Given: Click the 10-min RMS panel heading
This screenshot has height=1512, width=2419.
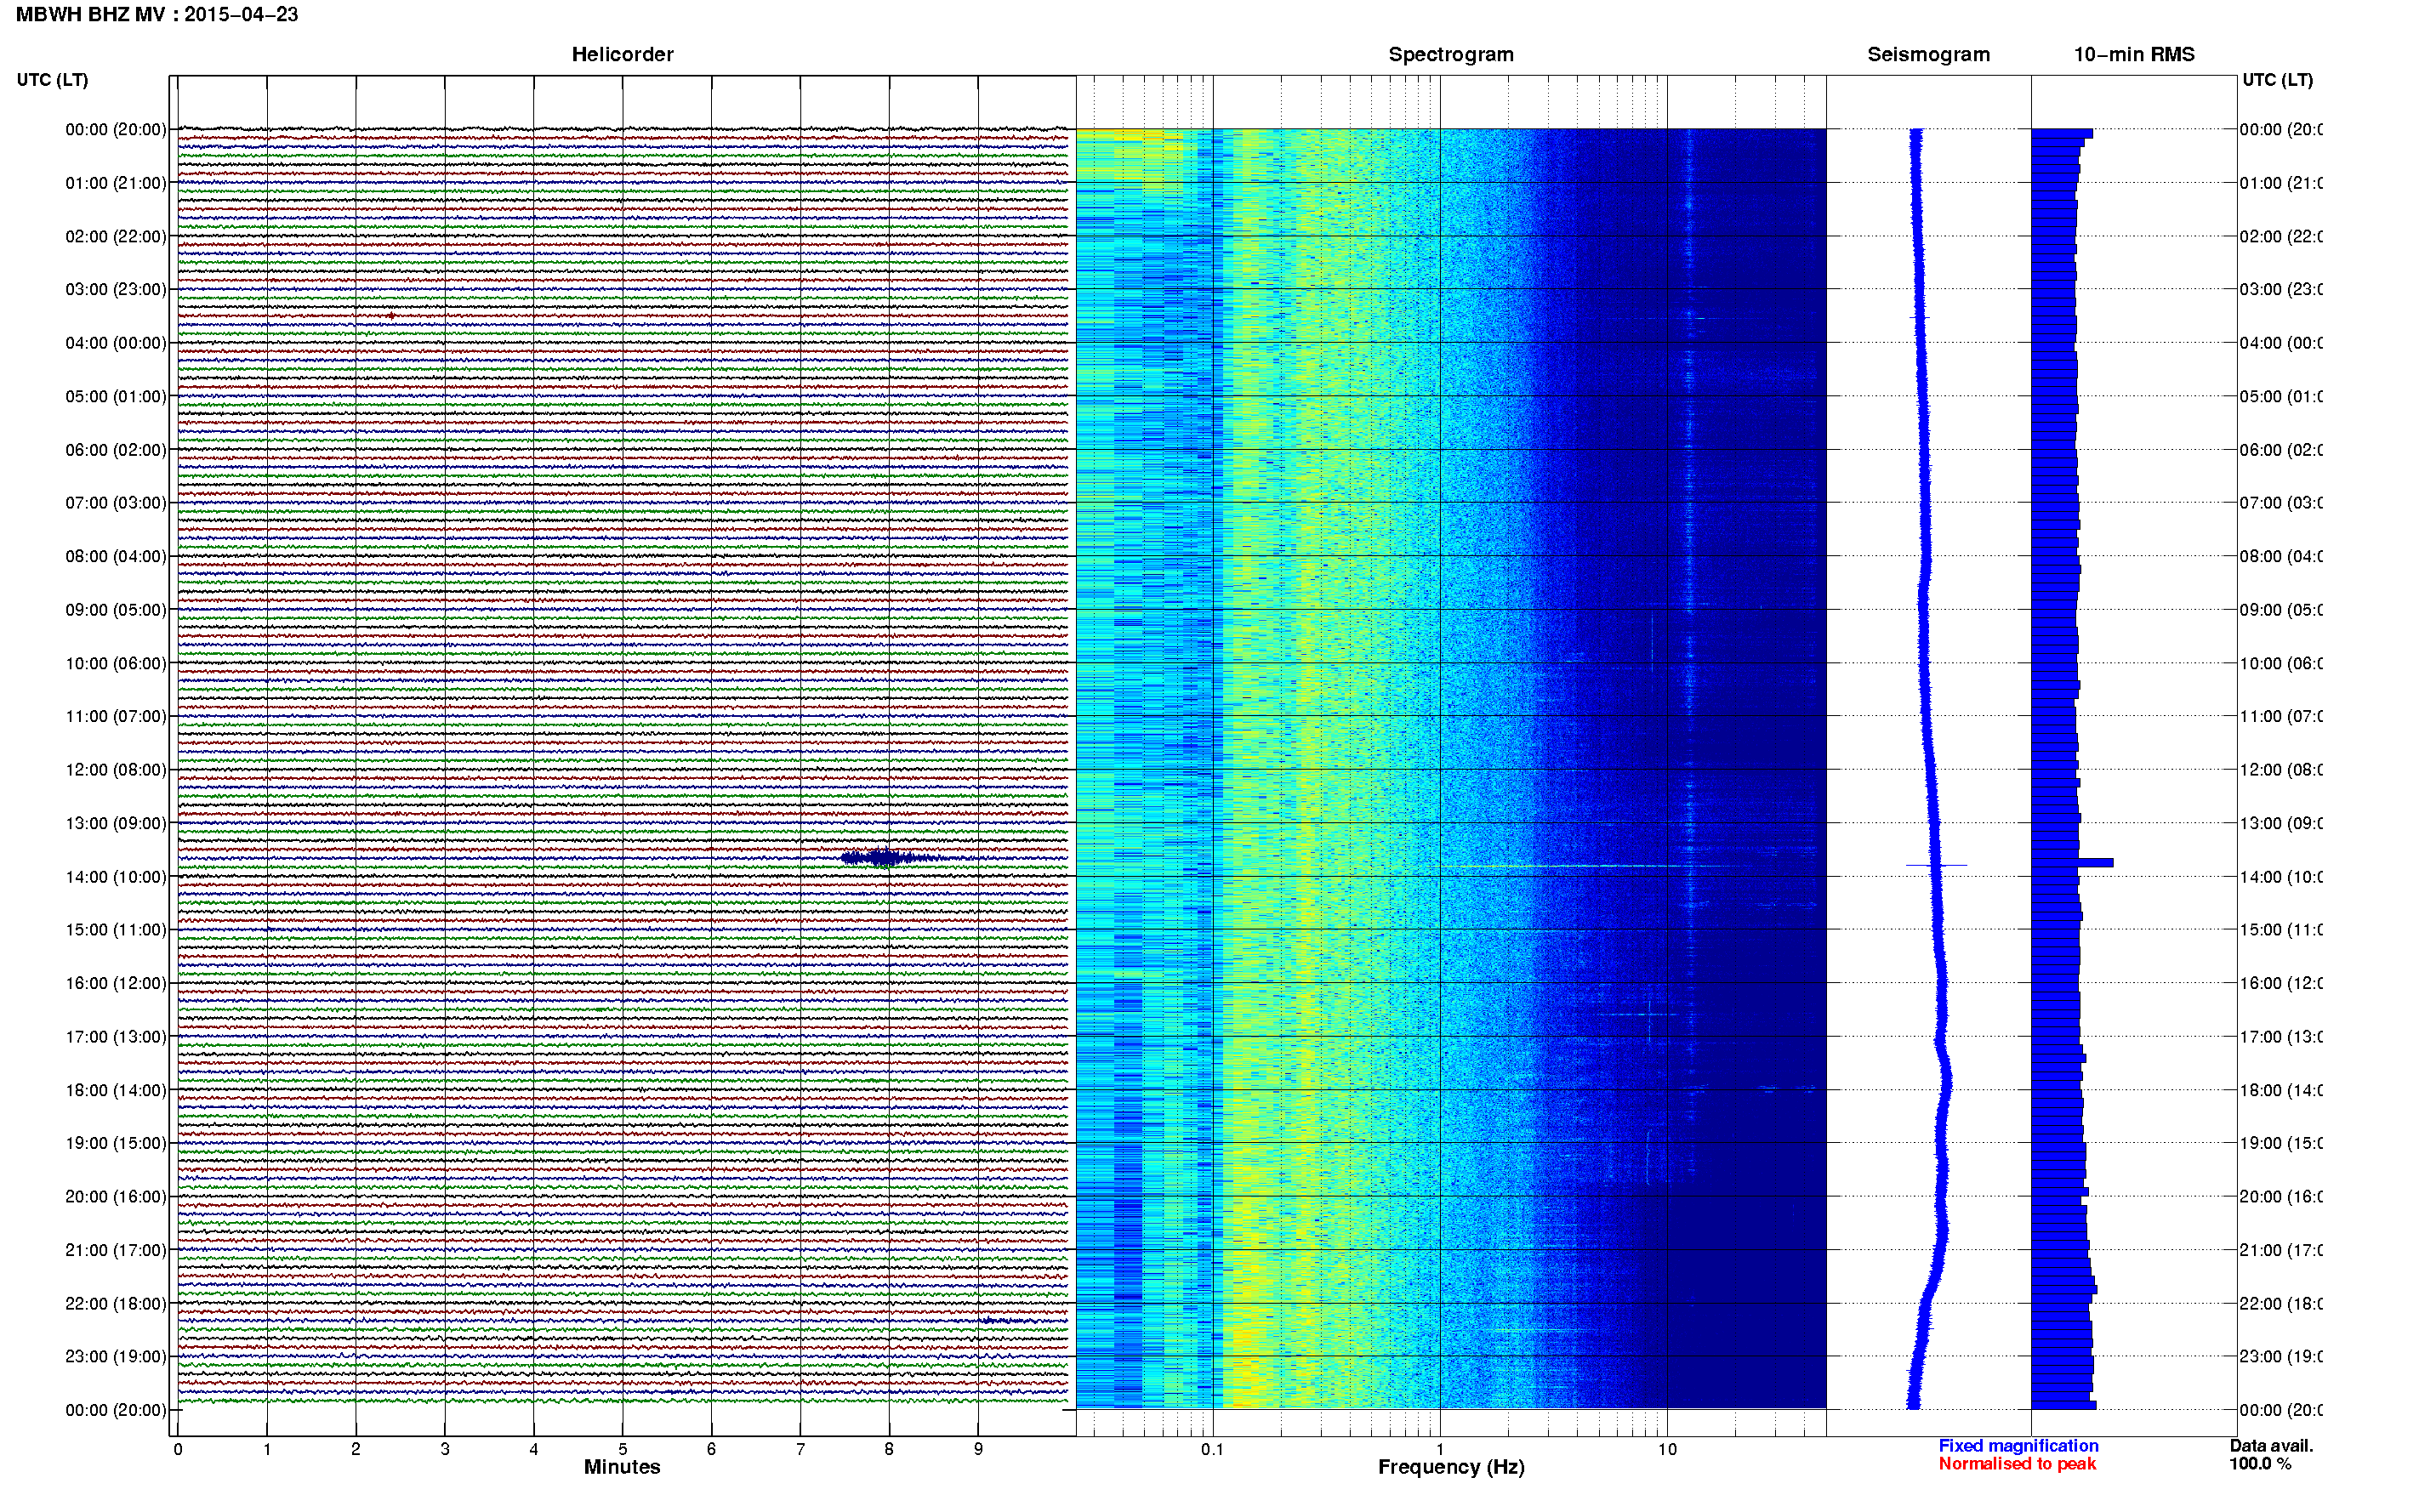Looking at the screenshot, I should coord(2134,55).
